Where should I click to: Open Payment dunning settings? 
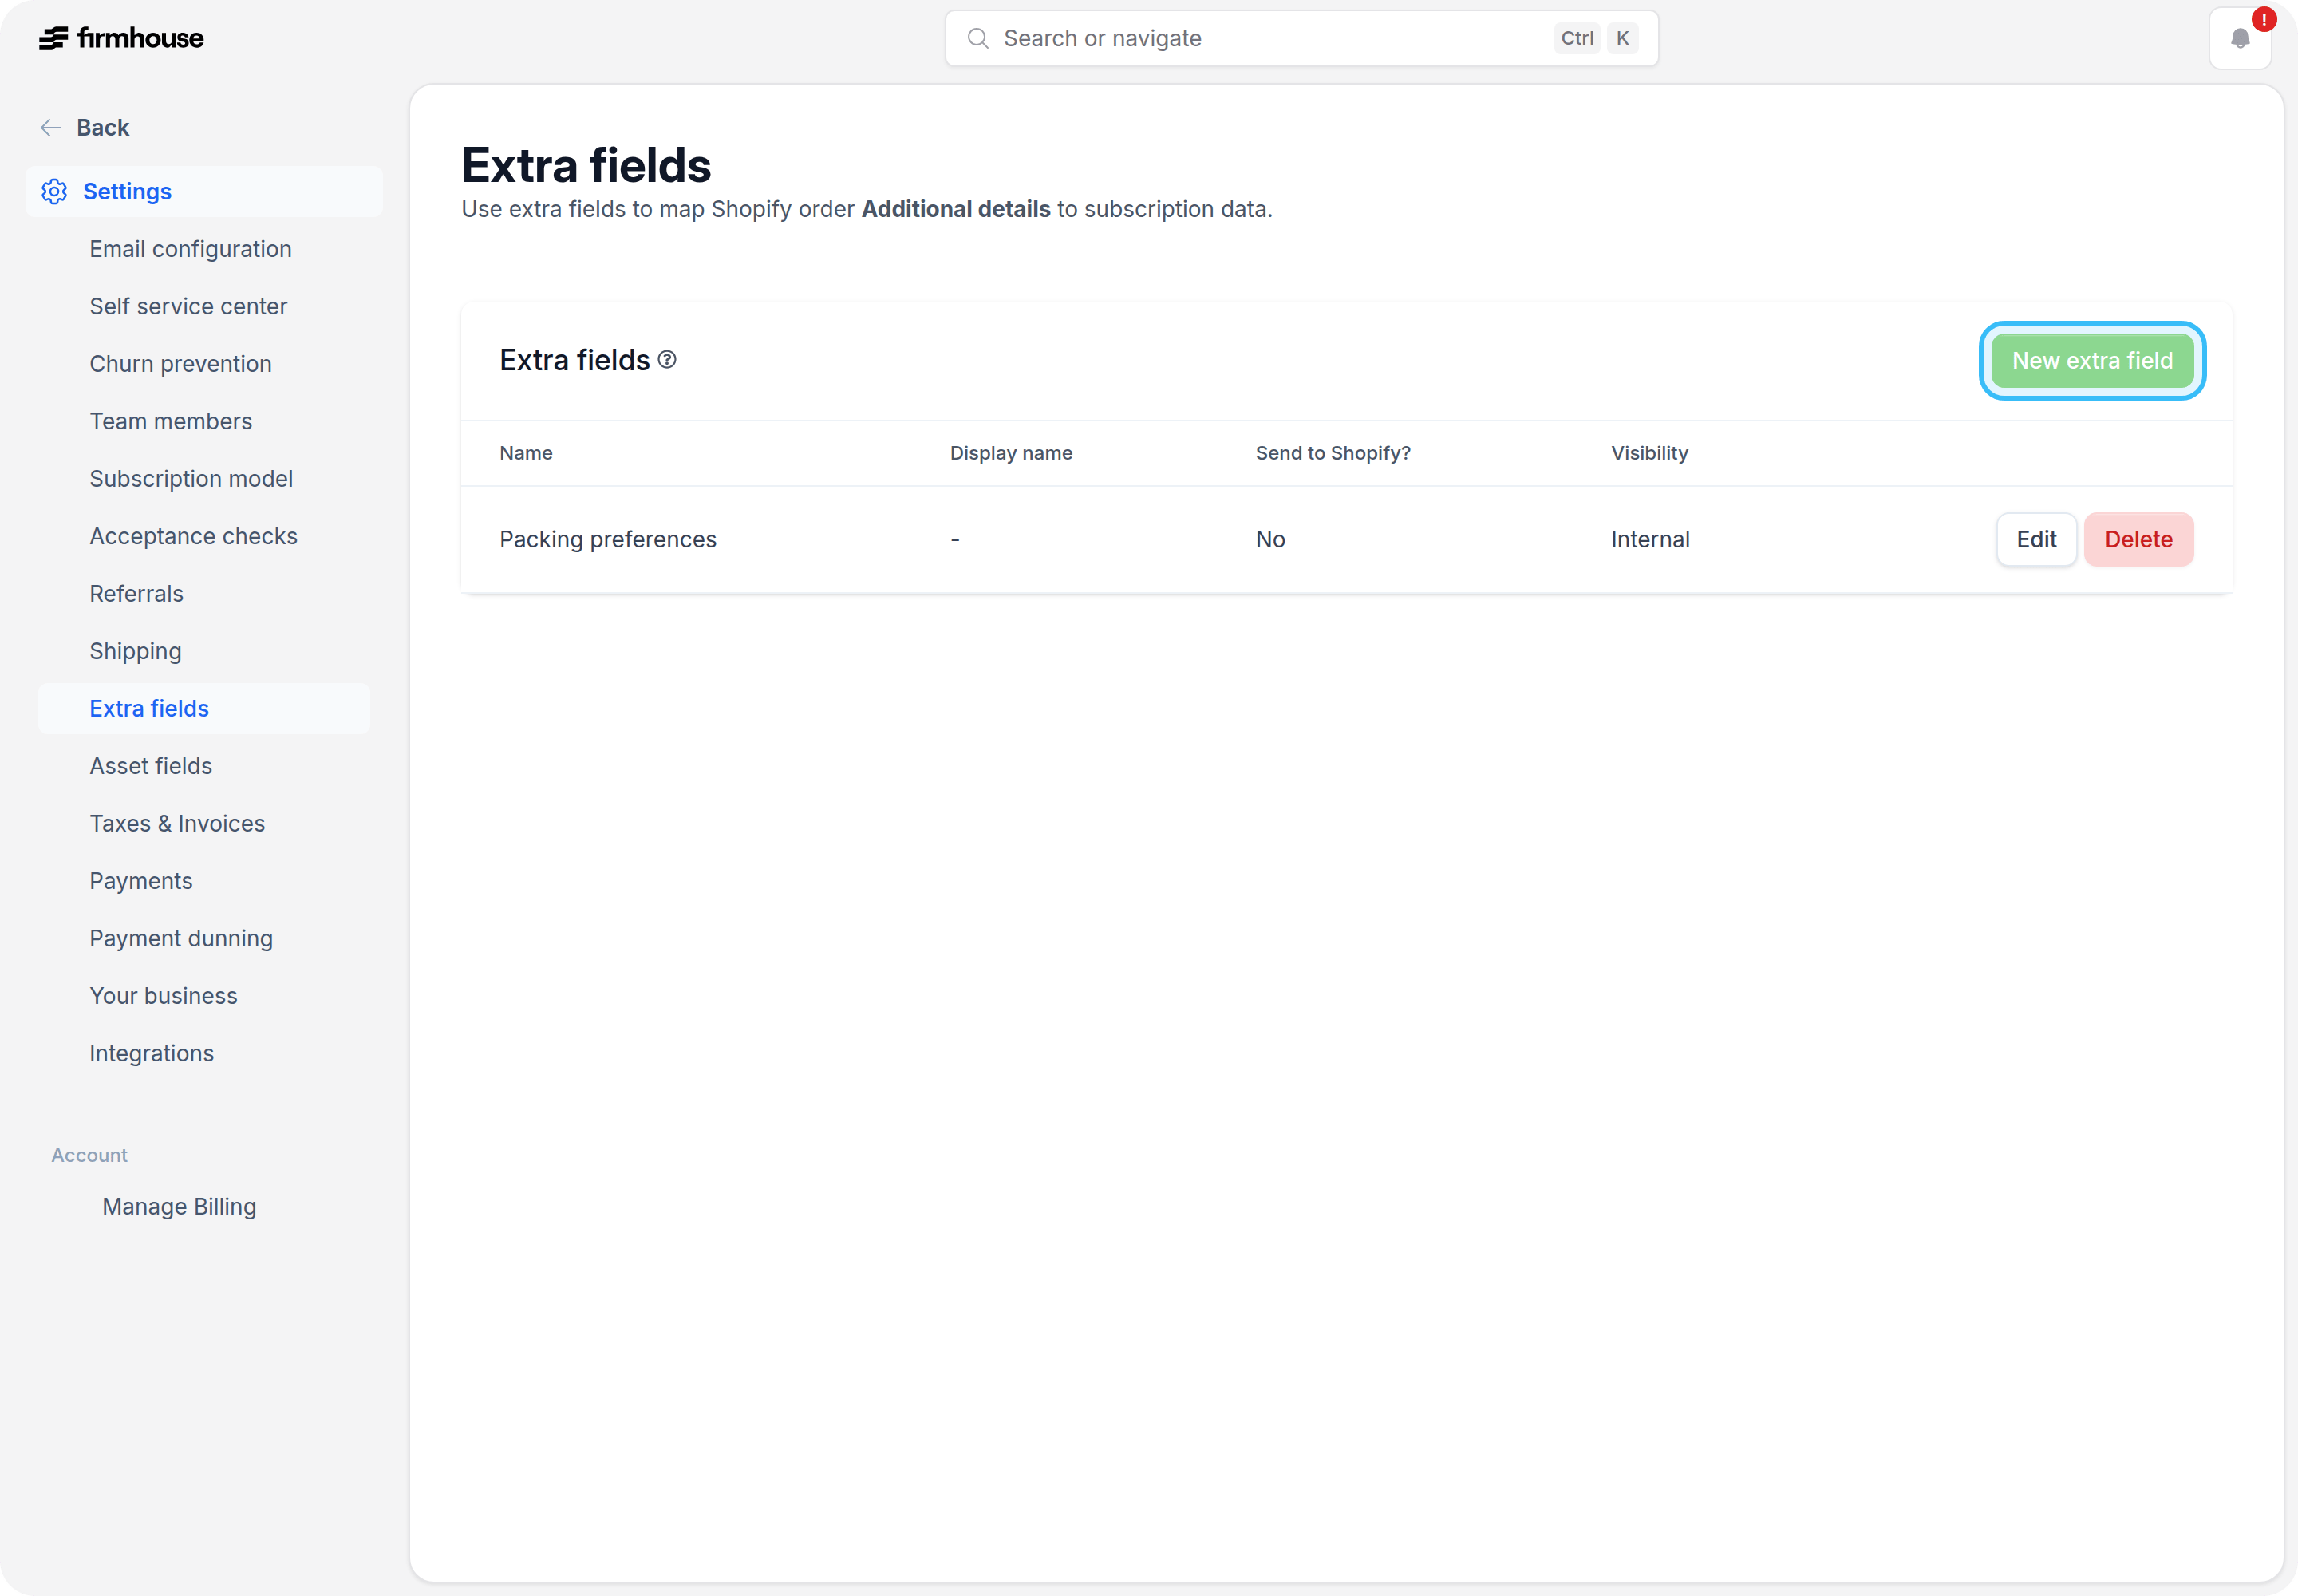coord(181,939)
